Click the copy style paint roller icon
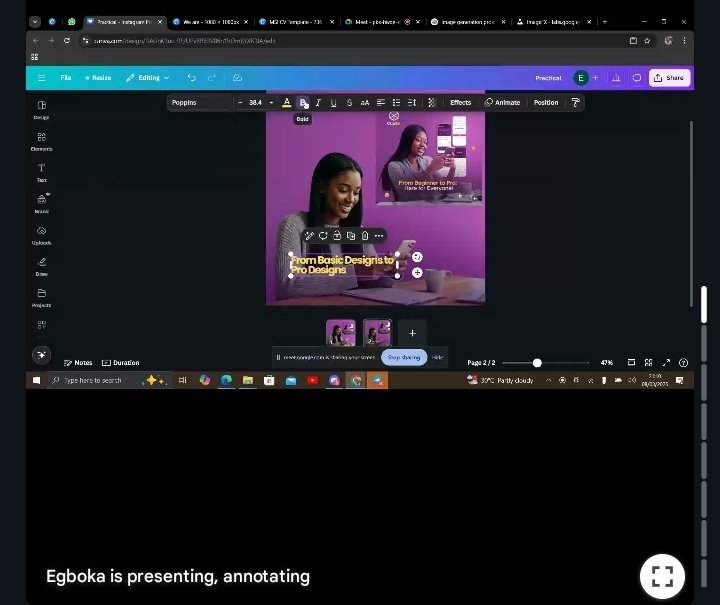Viewport: 720px width, 605px height. coord(575,102)
